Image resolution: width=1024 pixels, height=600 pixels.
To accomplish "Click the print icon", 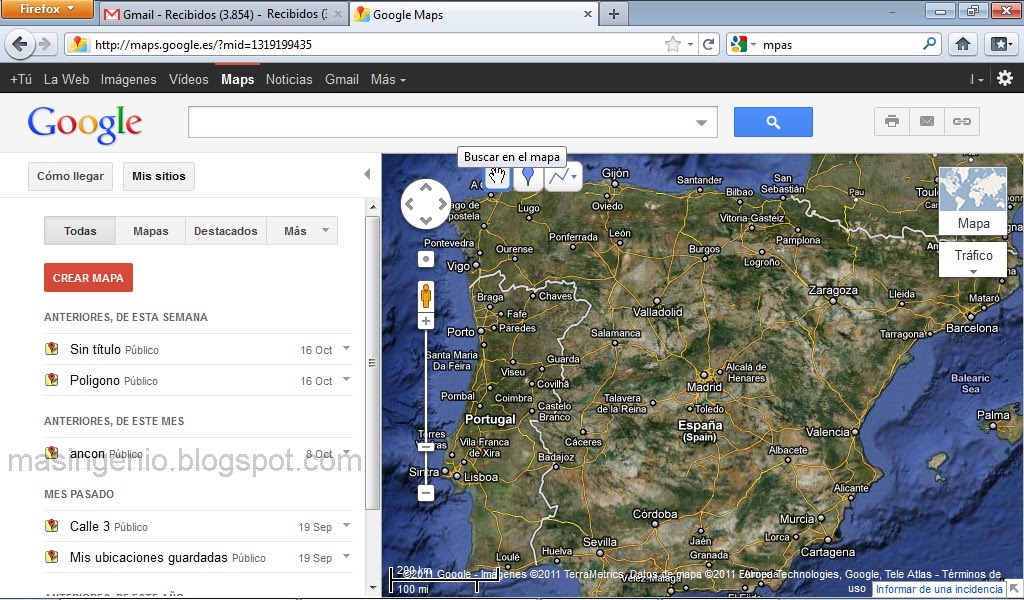I will 891,121.
